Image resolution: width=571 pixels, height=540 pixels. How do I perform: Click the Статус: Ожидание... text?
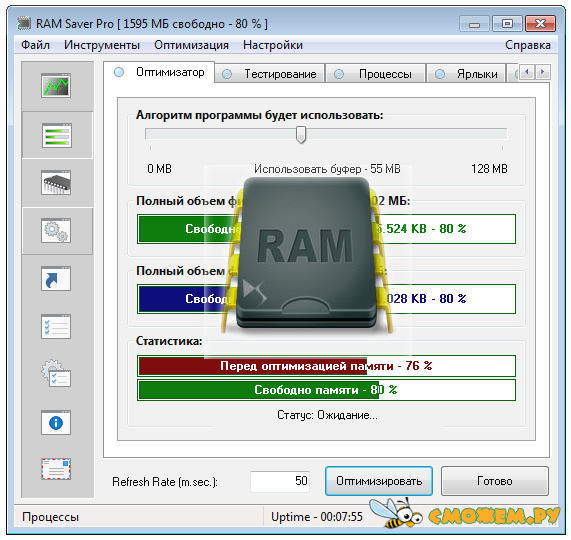coord(327,415)
